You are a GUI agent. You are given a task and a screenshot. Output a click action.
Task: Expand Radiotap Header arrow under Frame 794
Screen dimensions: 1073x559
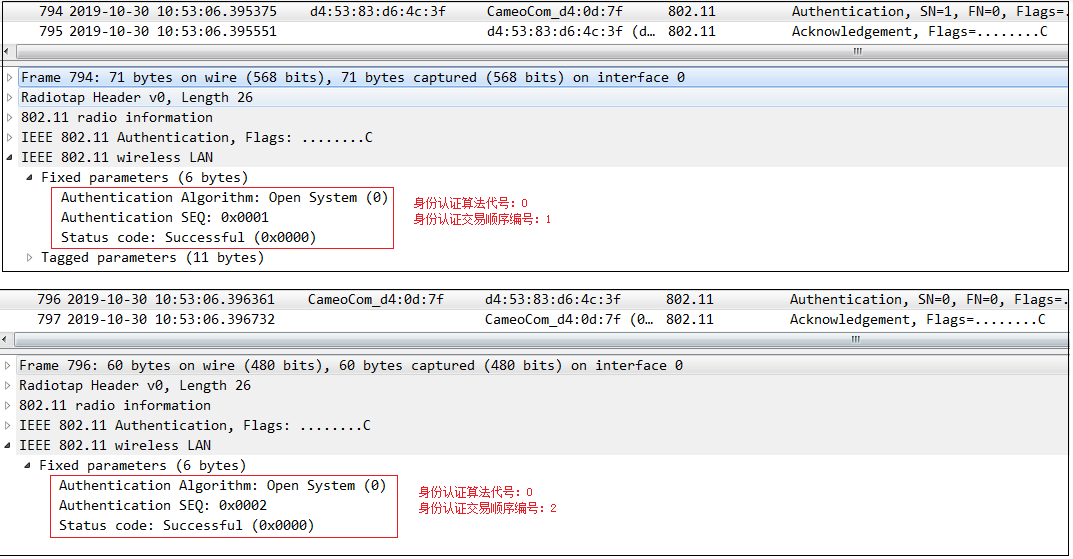10,98
